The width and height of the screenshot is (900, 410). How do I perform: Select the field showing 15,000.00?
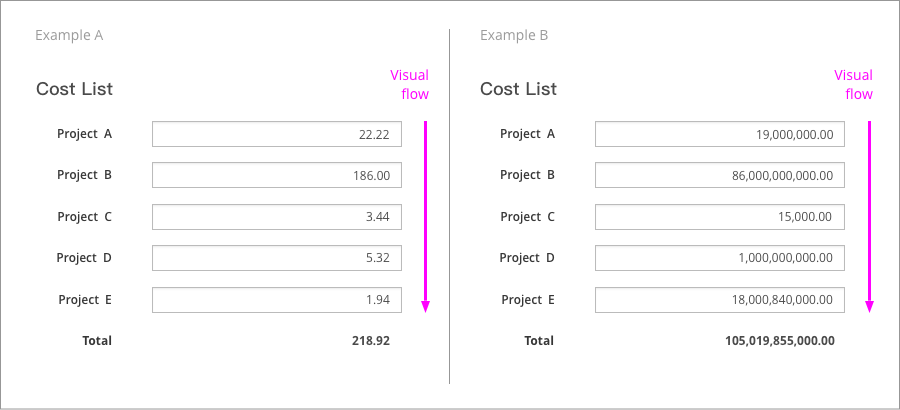(x=720, y=216)
